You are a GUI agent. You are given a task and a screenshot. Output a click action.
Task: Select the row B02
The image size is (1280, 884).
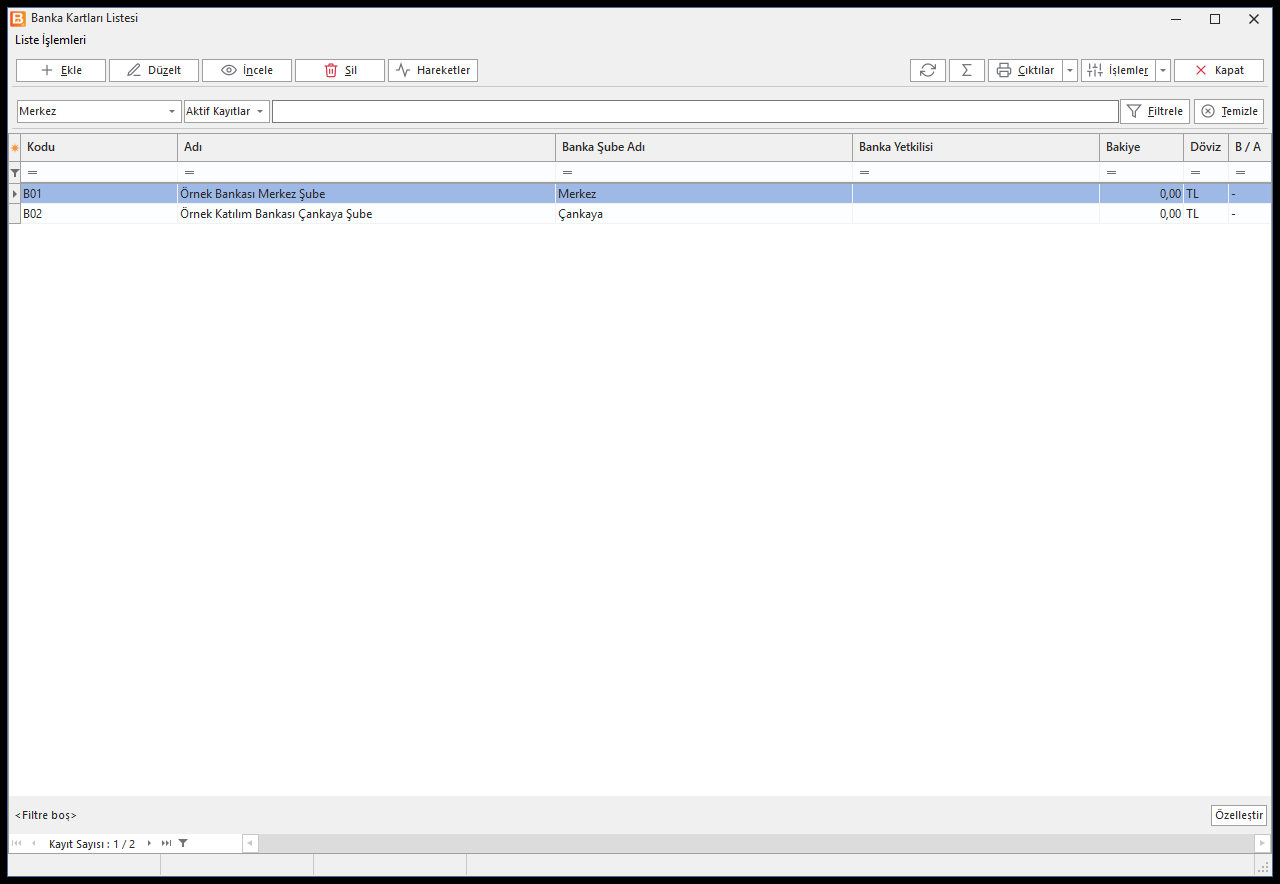tap(640, 213)
